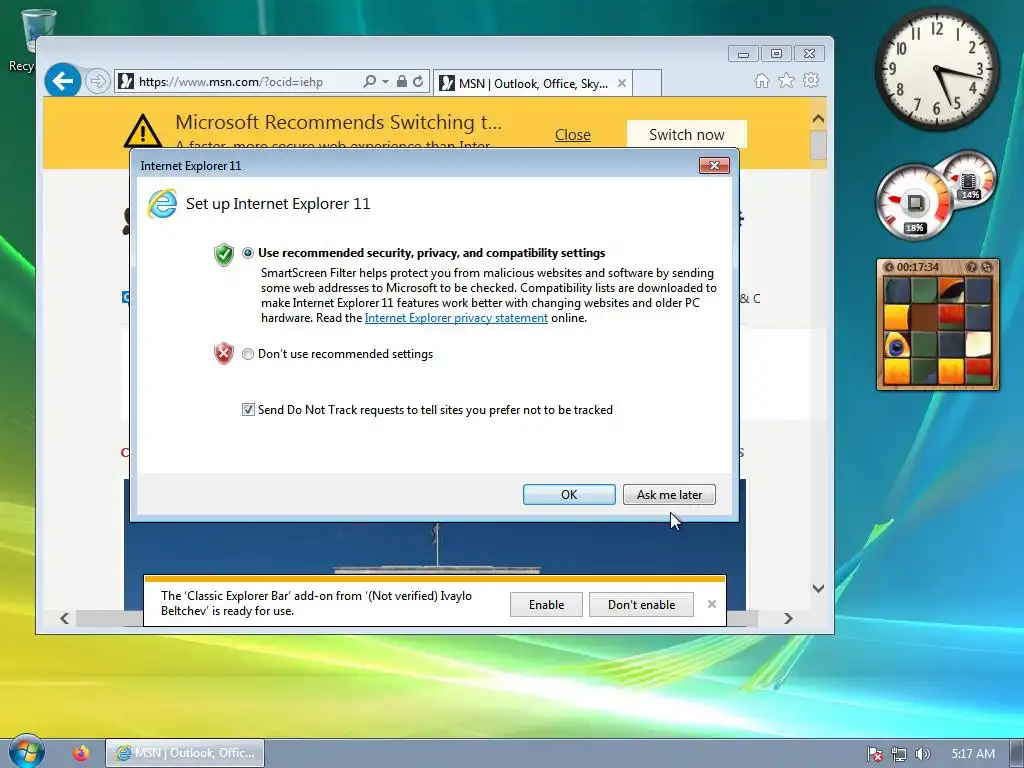Click the green shield icon
Screen dimensions: 1024x768
[224, 254]
